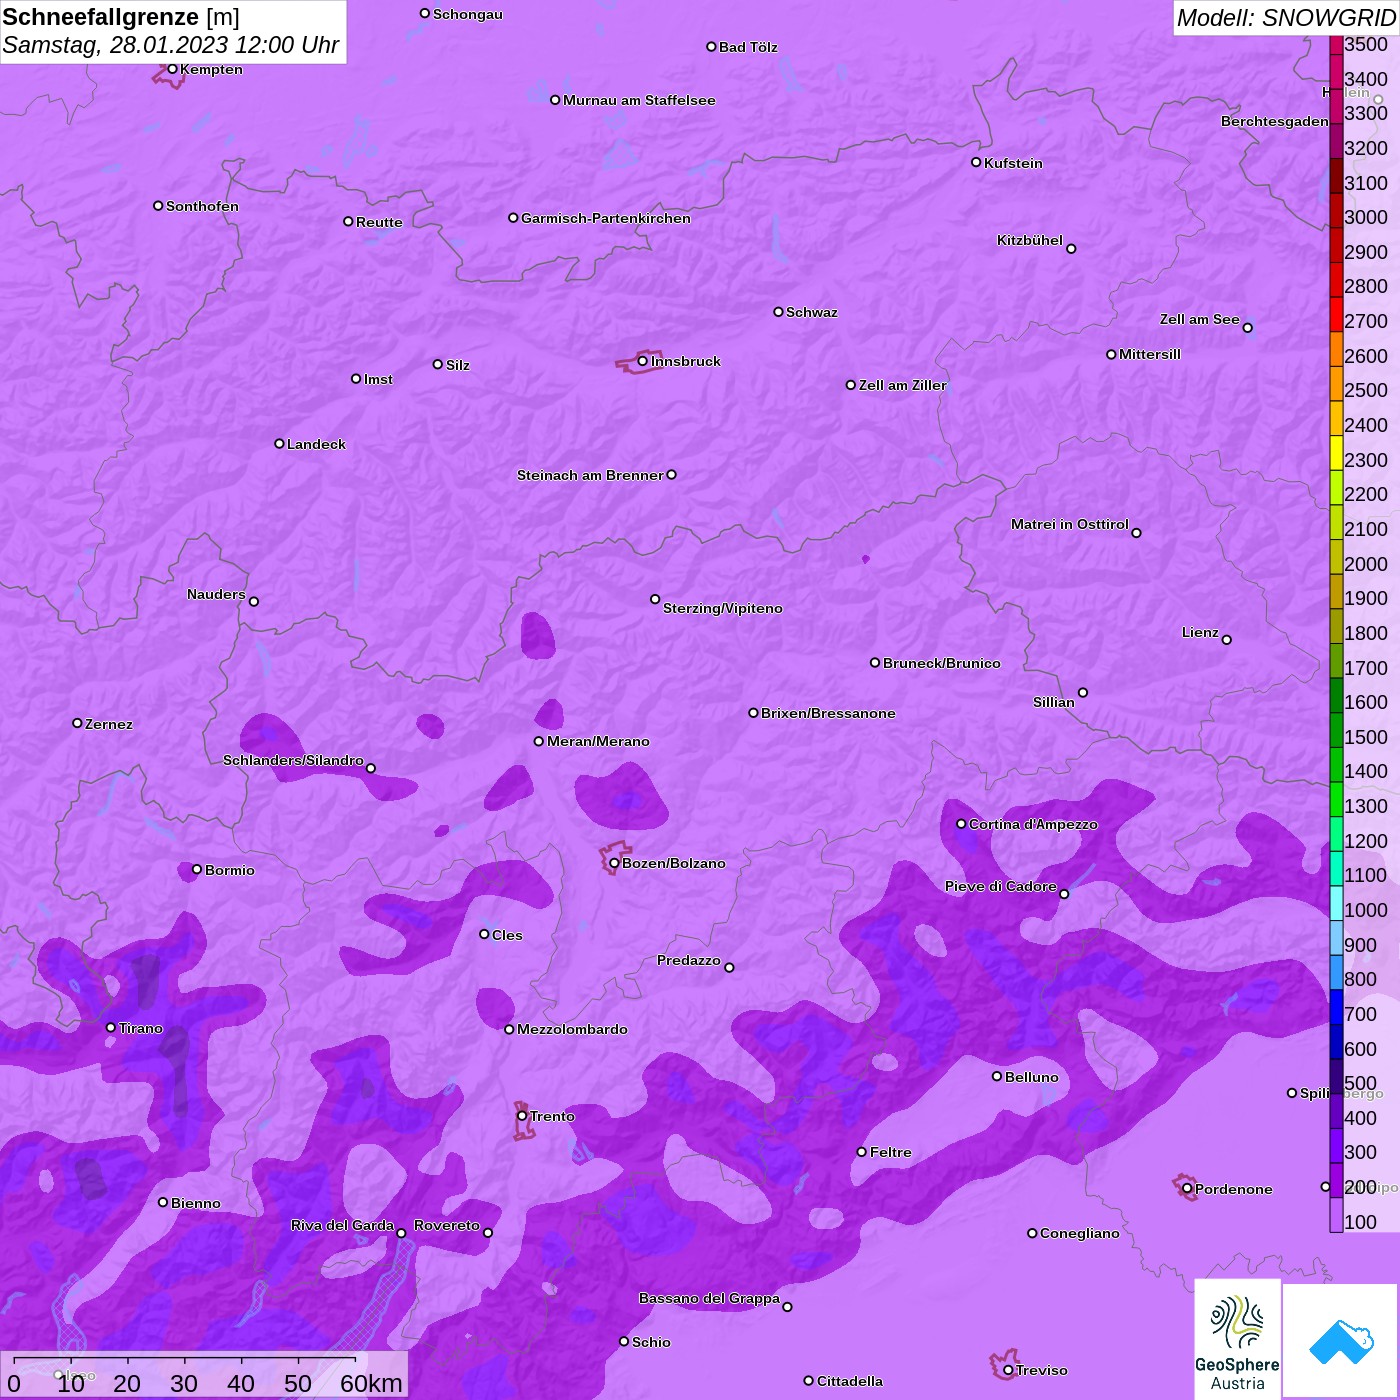Click the '3500' legend value
Screen dimensions: 1400x1400
[x=1366, y=44]
